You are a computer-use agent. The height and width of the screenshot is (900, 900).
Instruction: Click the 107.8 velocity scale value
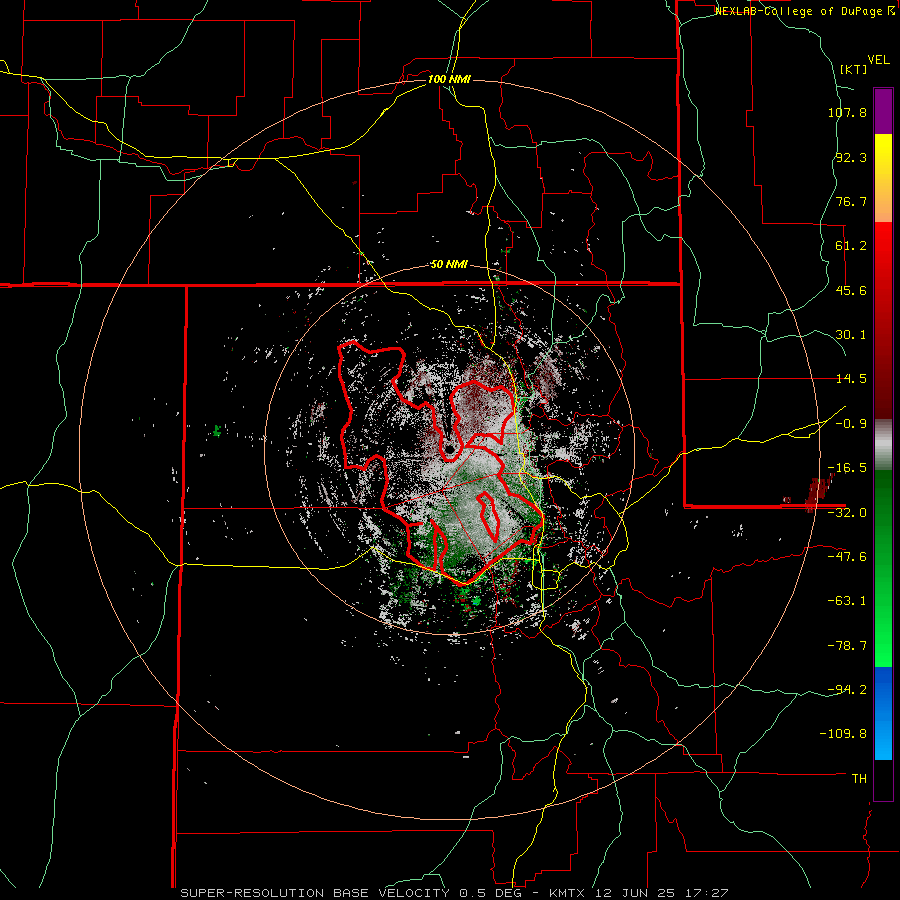(847, 112)
